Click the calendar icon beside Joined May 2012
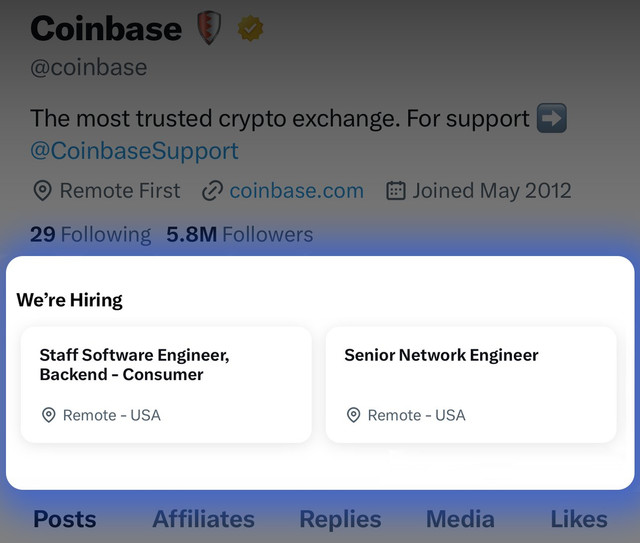This screenshot has width=640, height=543. 396,191
